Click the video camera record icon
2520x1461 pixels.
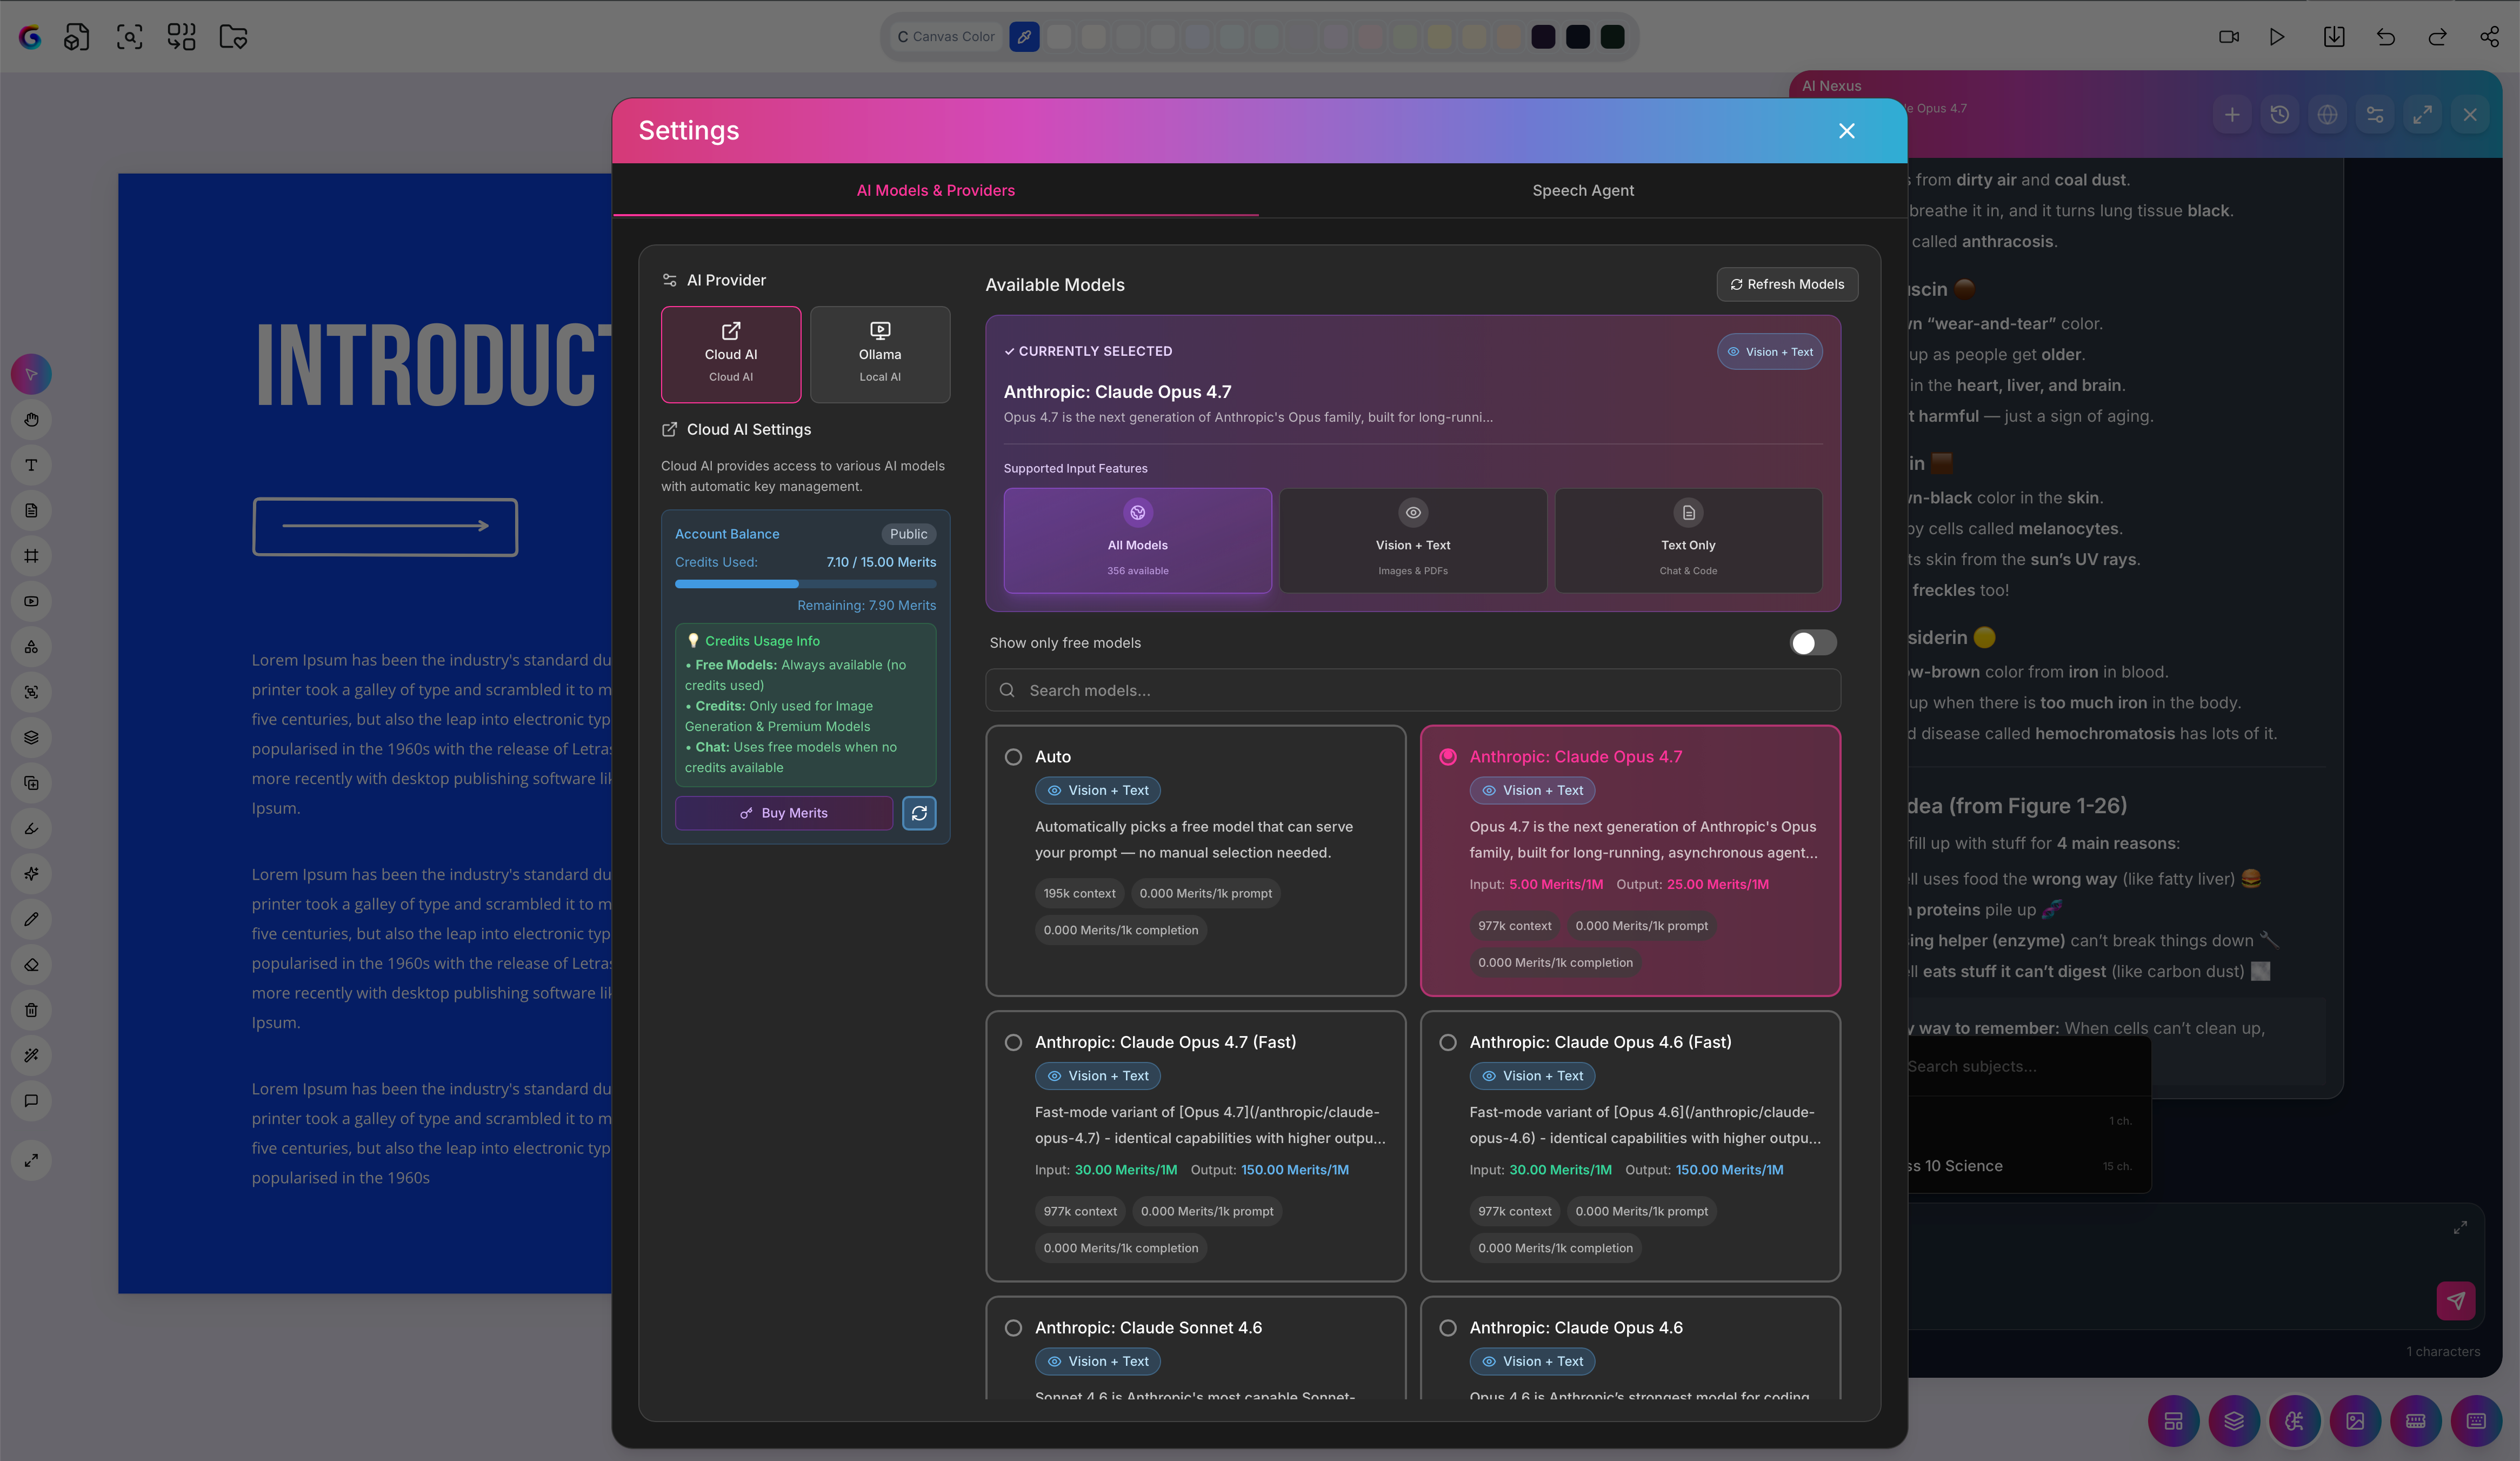click(x=2229, y=37)
